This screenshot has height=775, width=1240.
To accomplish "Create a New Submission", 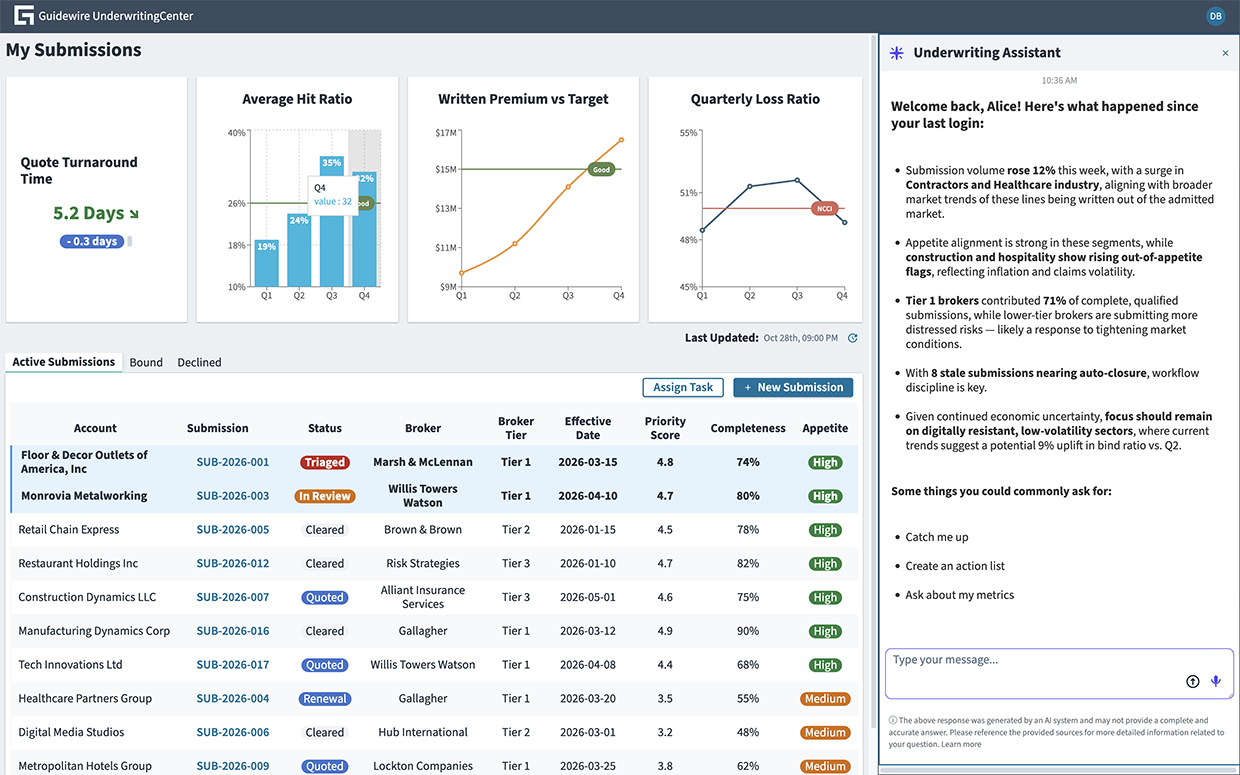I will pyautogui.click(x=793, y=387).
